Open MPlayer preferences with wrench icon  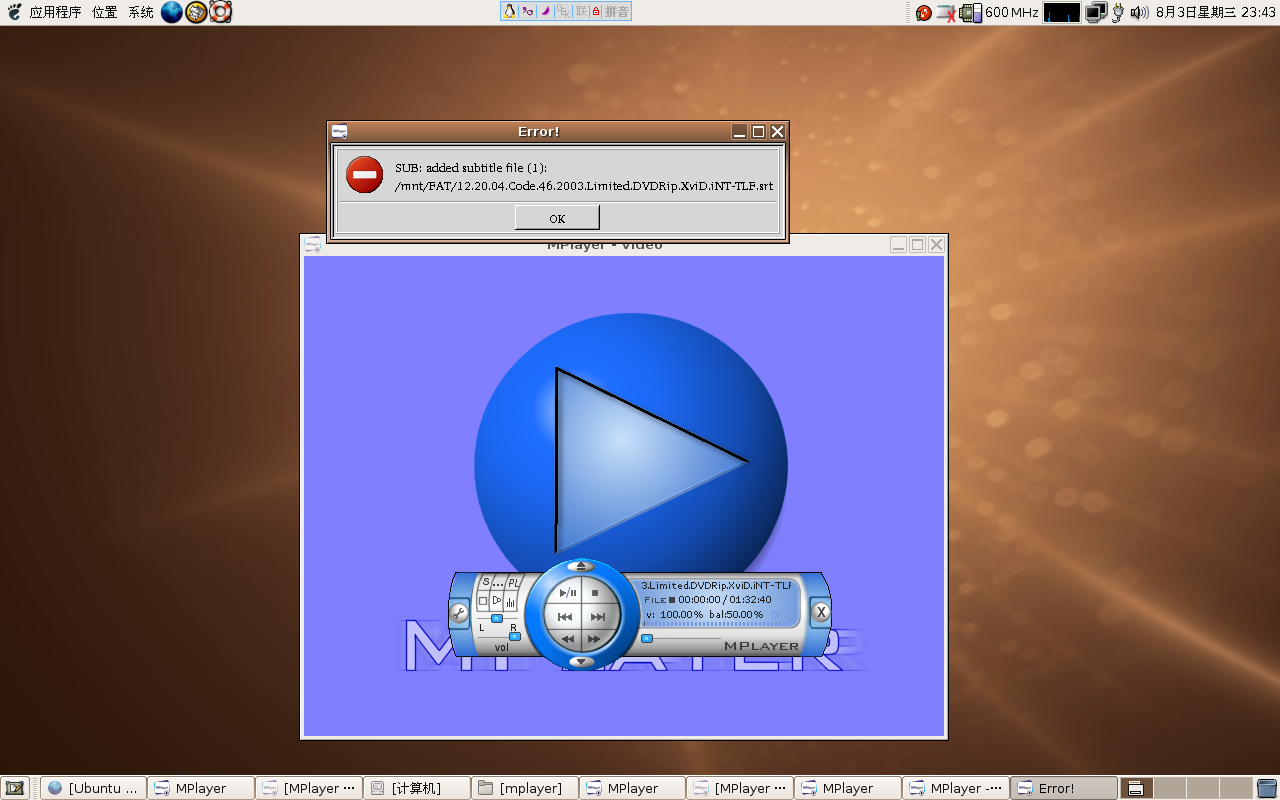click(x=459, y=613)
